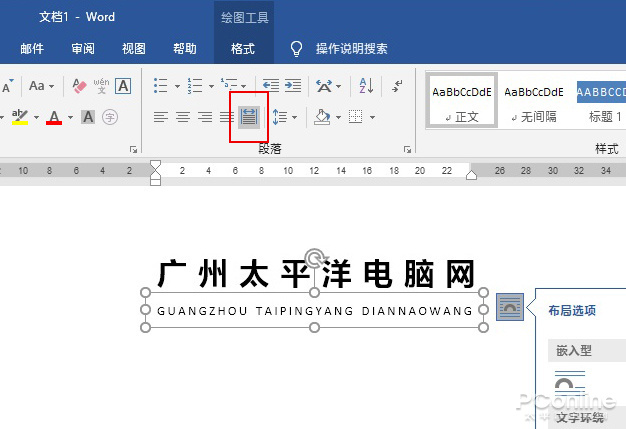Click the top-left textbox sizing handle

[x=146, y=293]
